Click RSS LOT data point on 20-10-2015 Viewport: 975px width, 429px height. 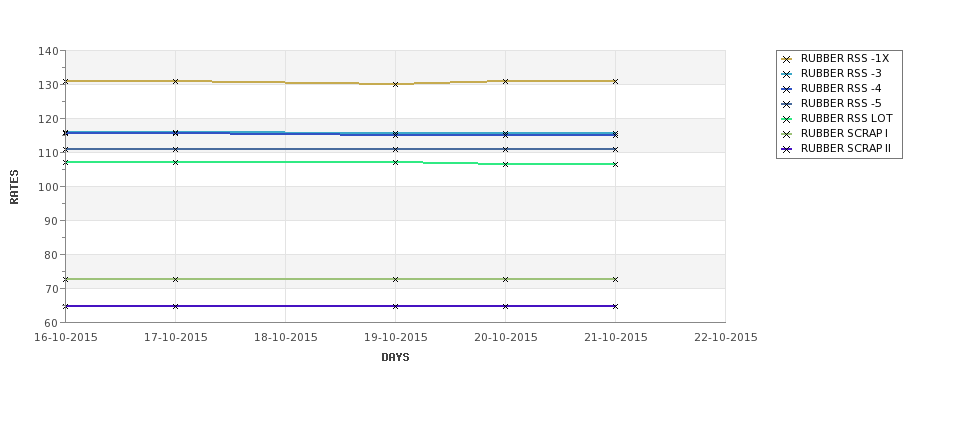506,164
